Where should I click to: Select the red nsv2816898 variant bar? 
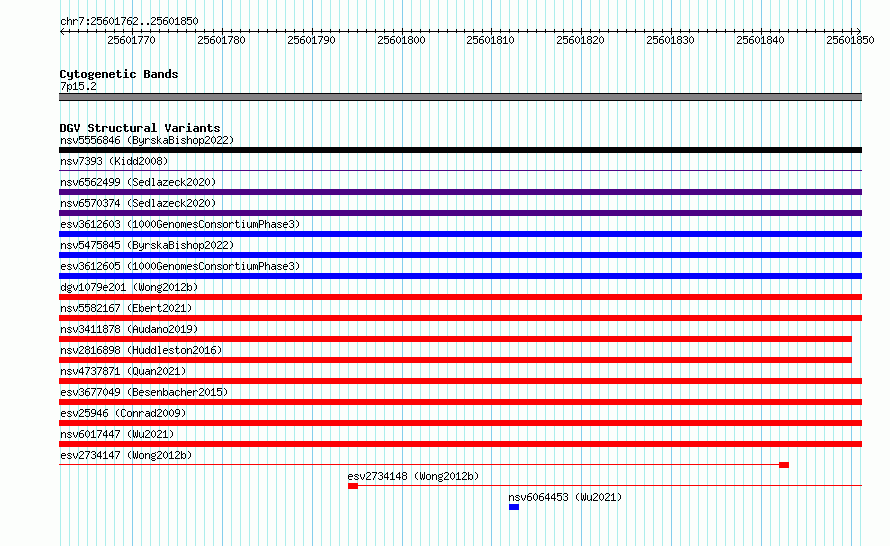(x=455, y=360)
